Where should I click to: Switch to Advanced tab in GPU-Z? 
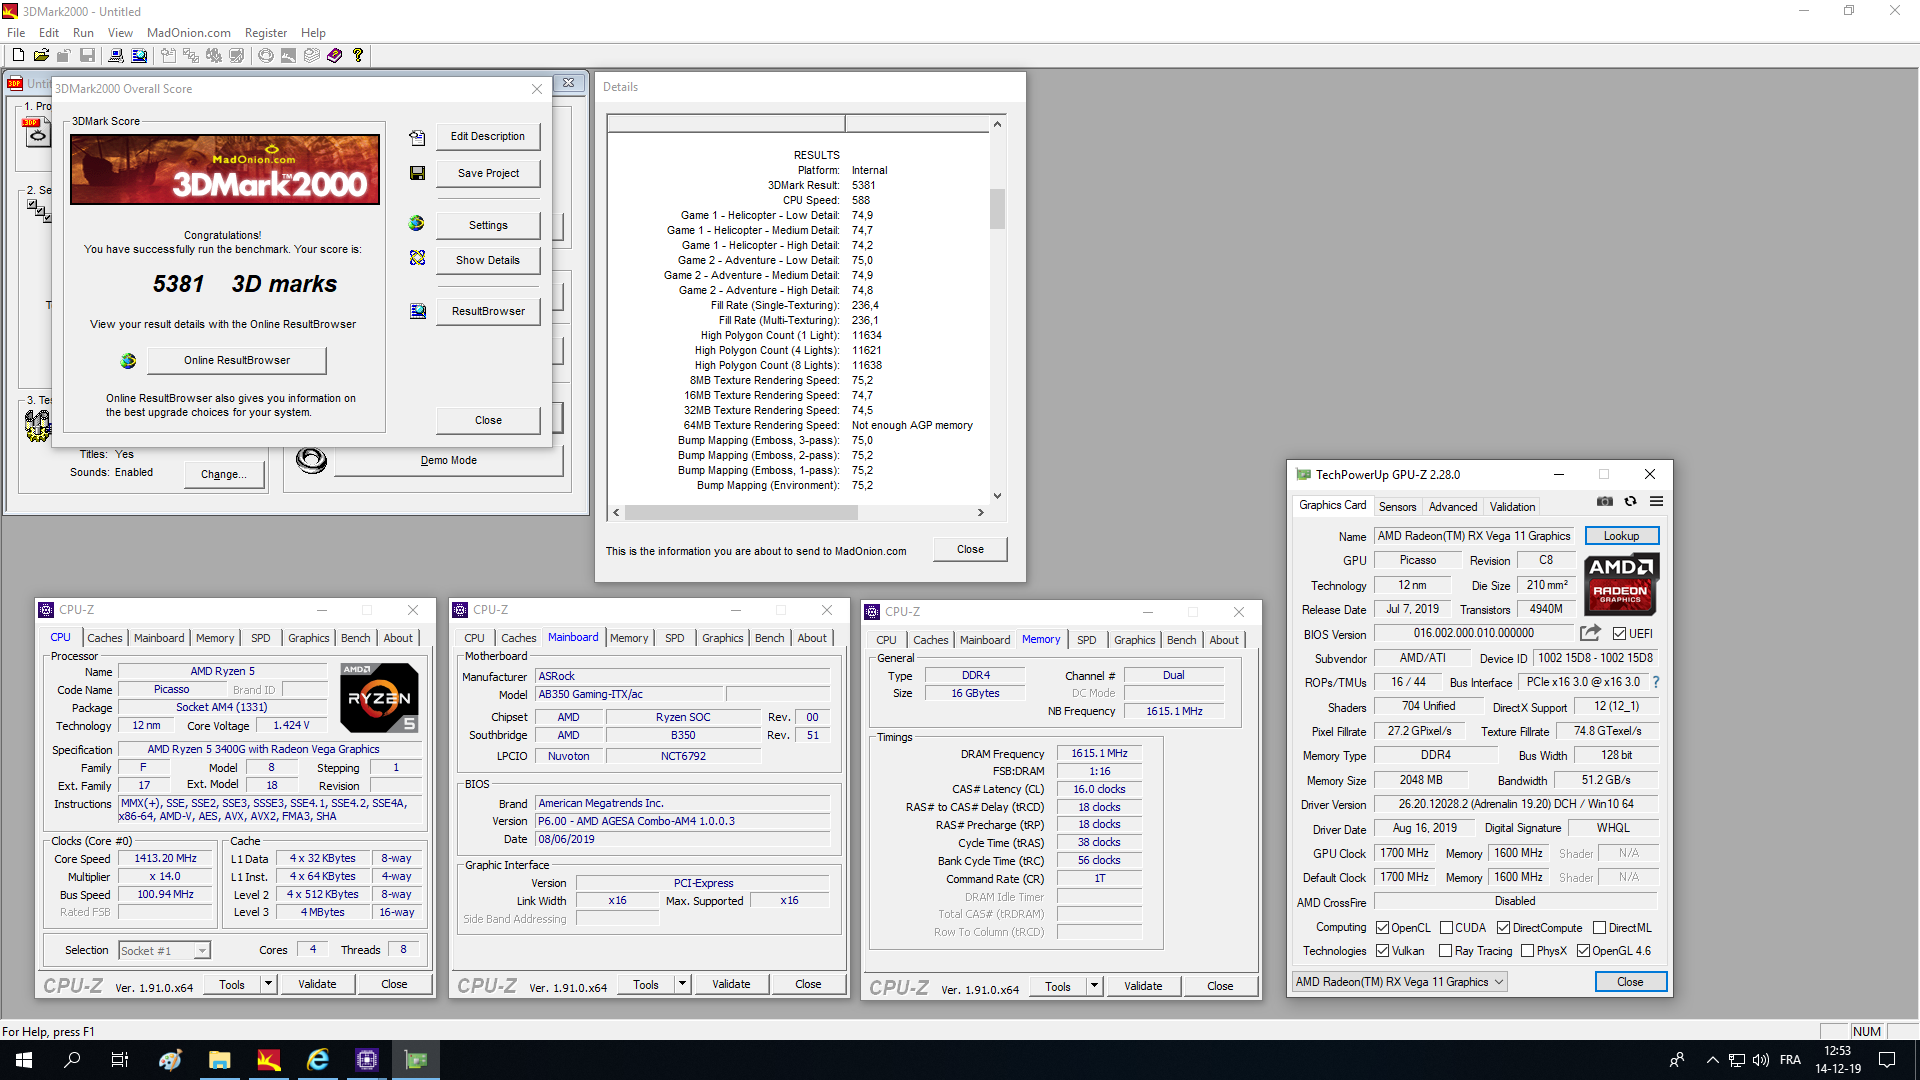(x=1452, y=507)
